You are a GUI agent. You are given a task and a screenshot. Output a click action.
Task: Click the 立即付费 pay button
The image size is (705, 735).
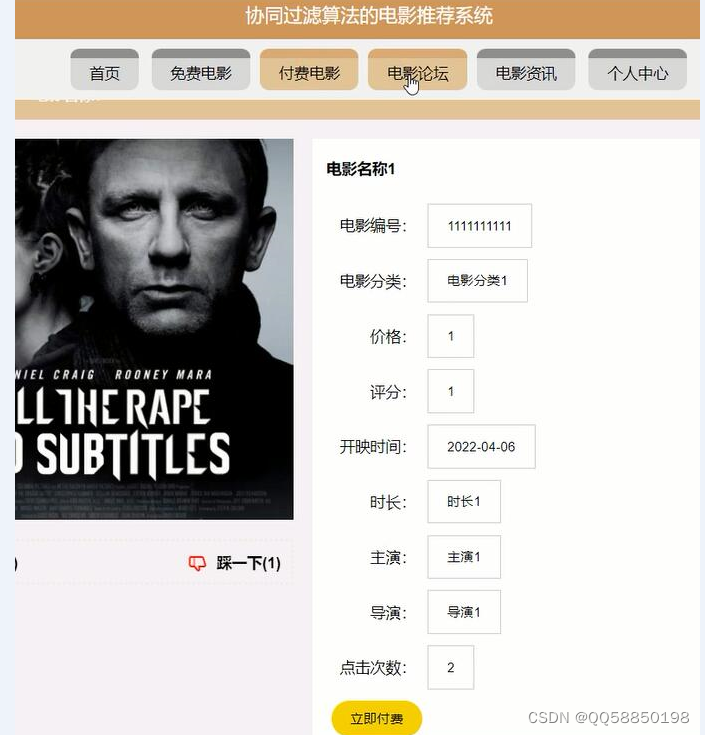(x=376, y=718)
